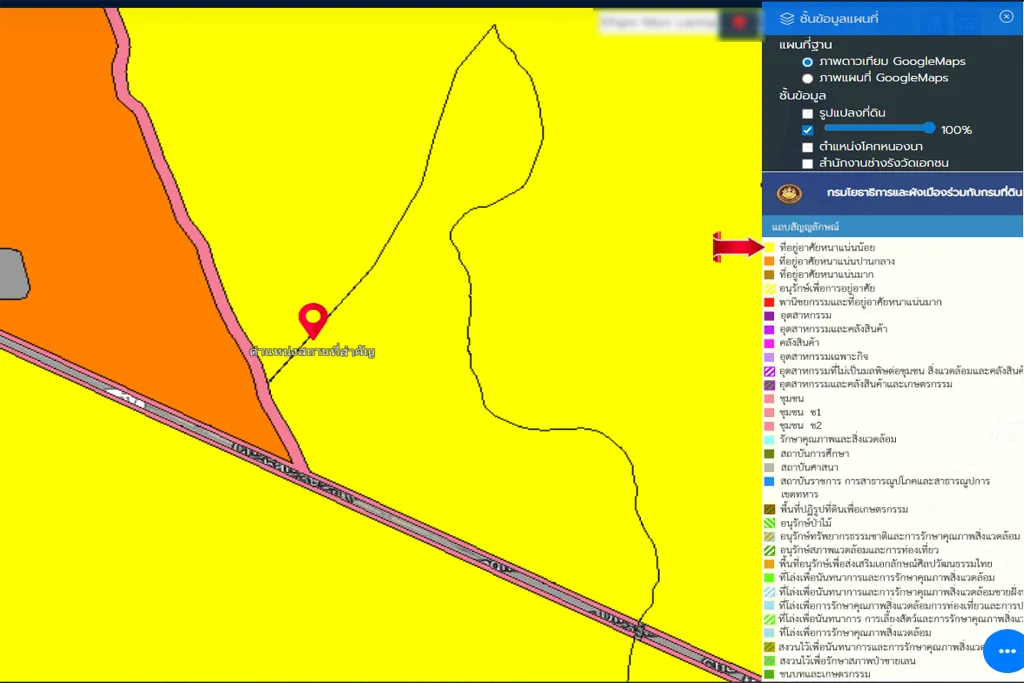1024x683 pixels.
Task: Click the red arrow pointing at the legend
Action: coord(738,247)
